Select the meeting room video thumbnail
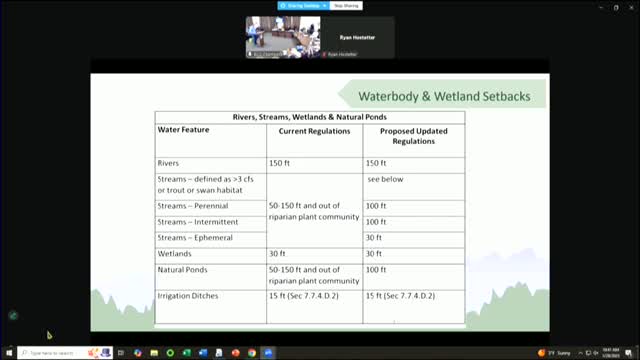Screen dimensions: 640x360 [283, 37]
